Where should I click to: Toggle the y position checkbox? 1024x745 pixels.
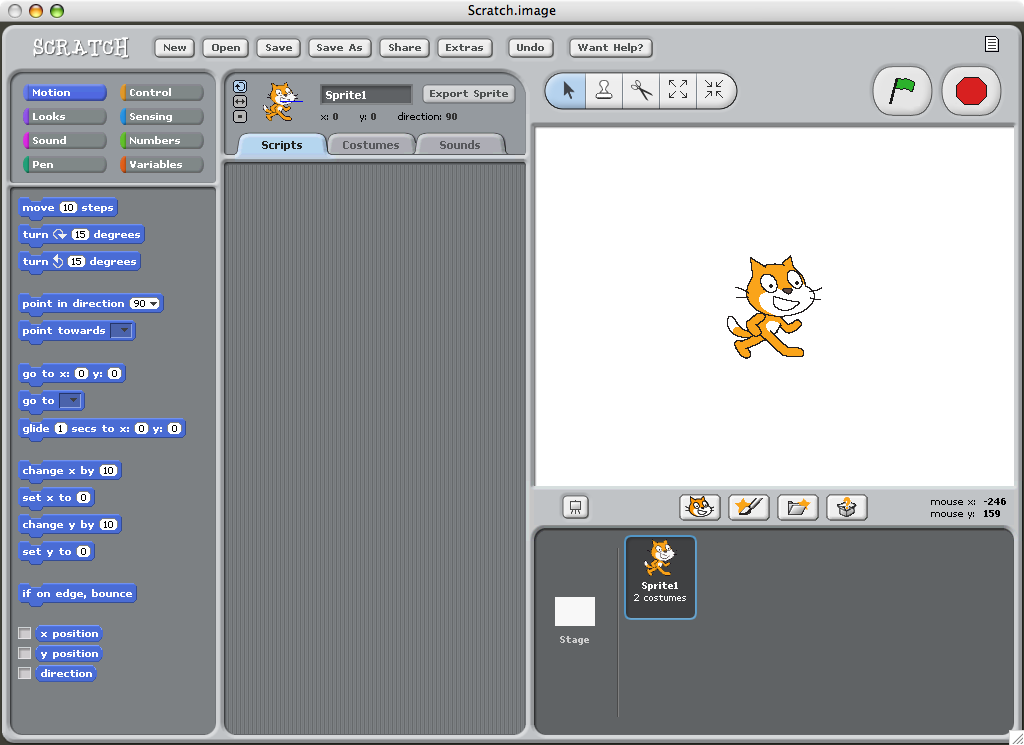tap(25, 653)
